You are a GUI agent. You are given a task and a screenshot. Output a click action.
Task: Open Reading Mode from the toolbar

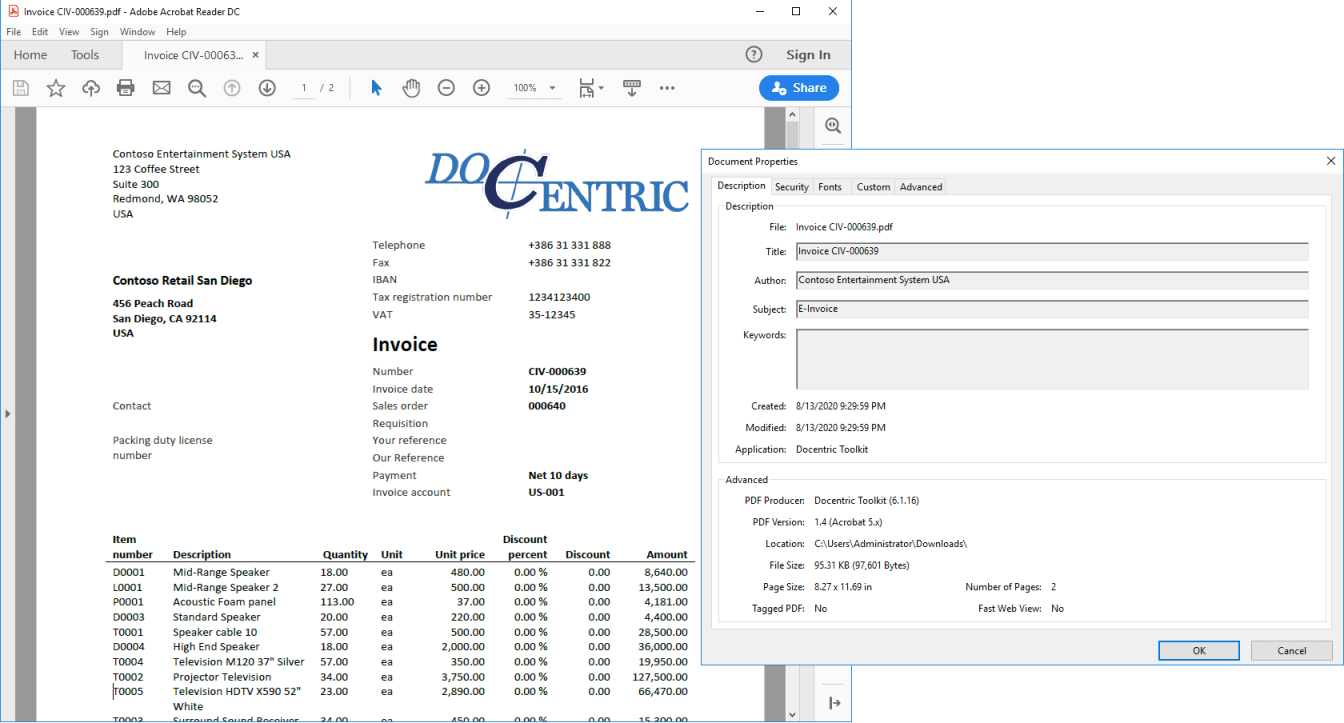(x=632, y=88)
